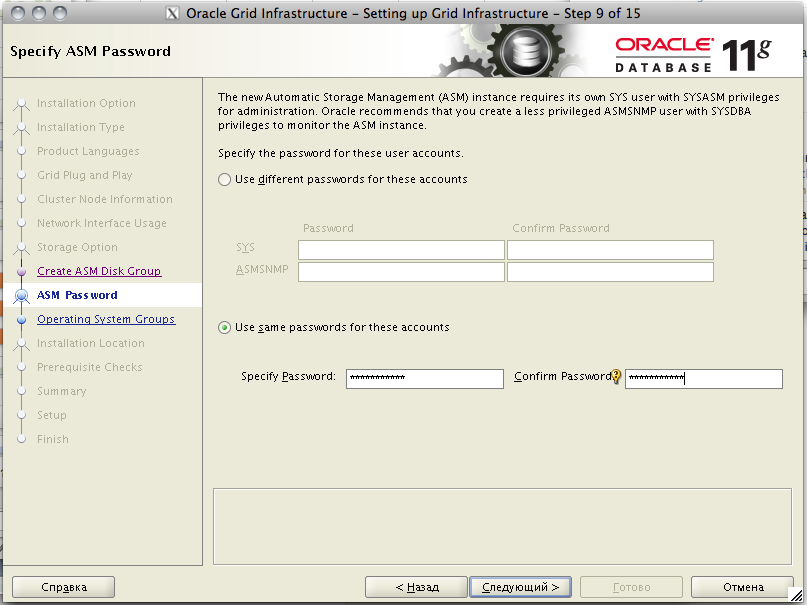Viewport: 807px width, 605px height.
Task: Select Use same passwords for these accounts
Action: point(224,328)
